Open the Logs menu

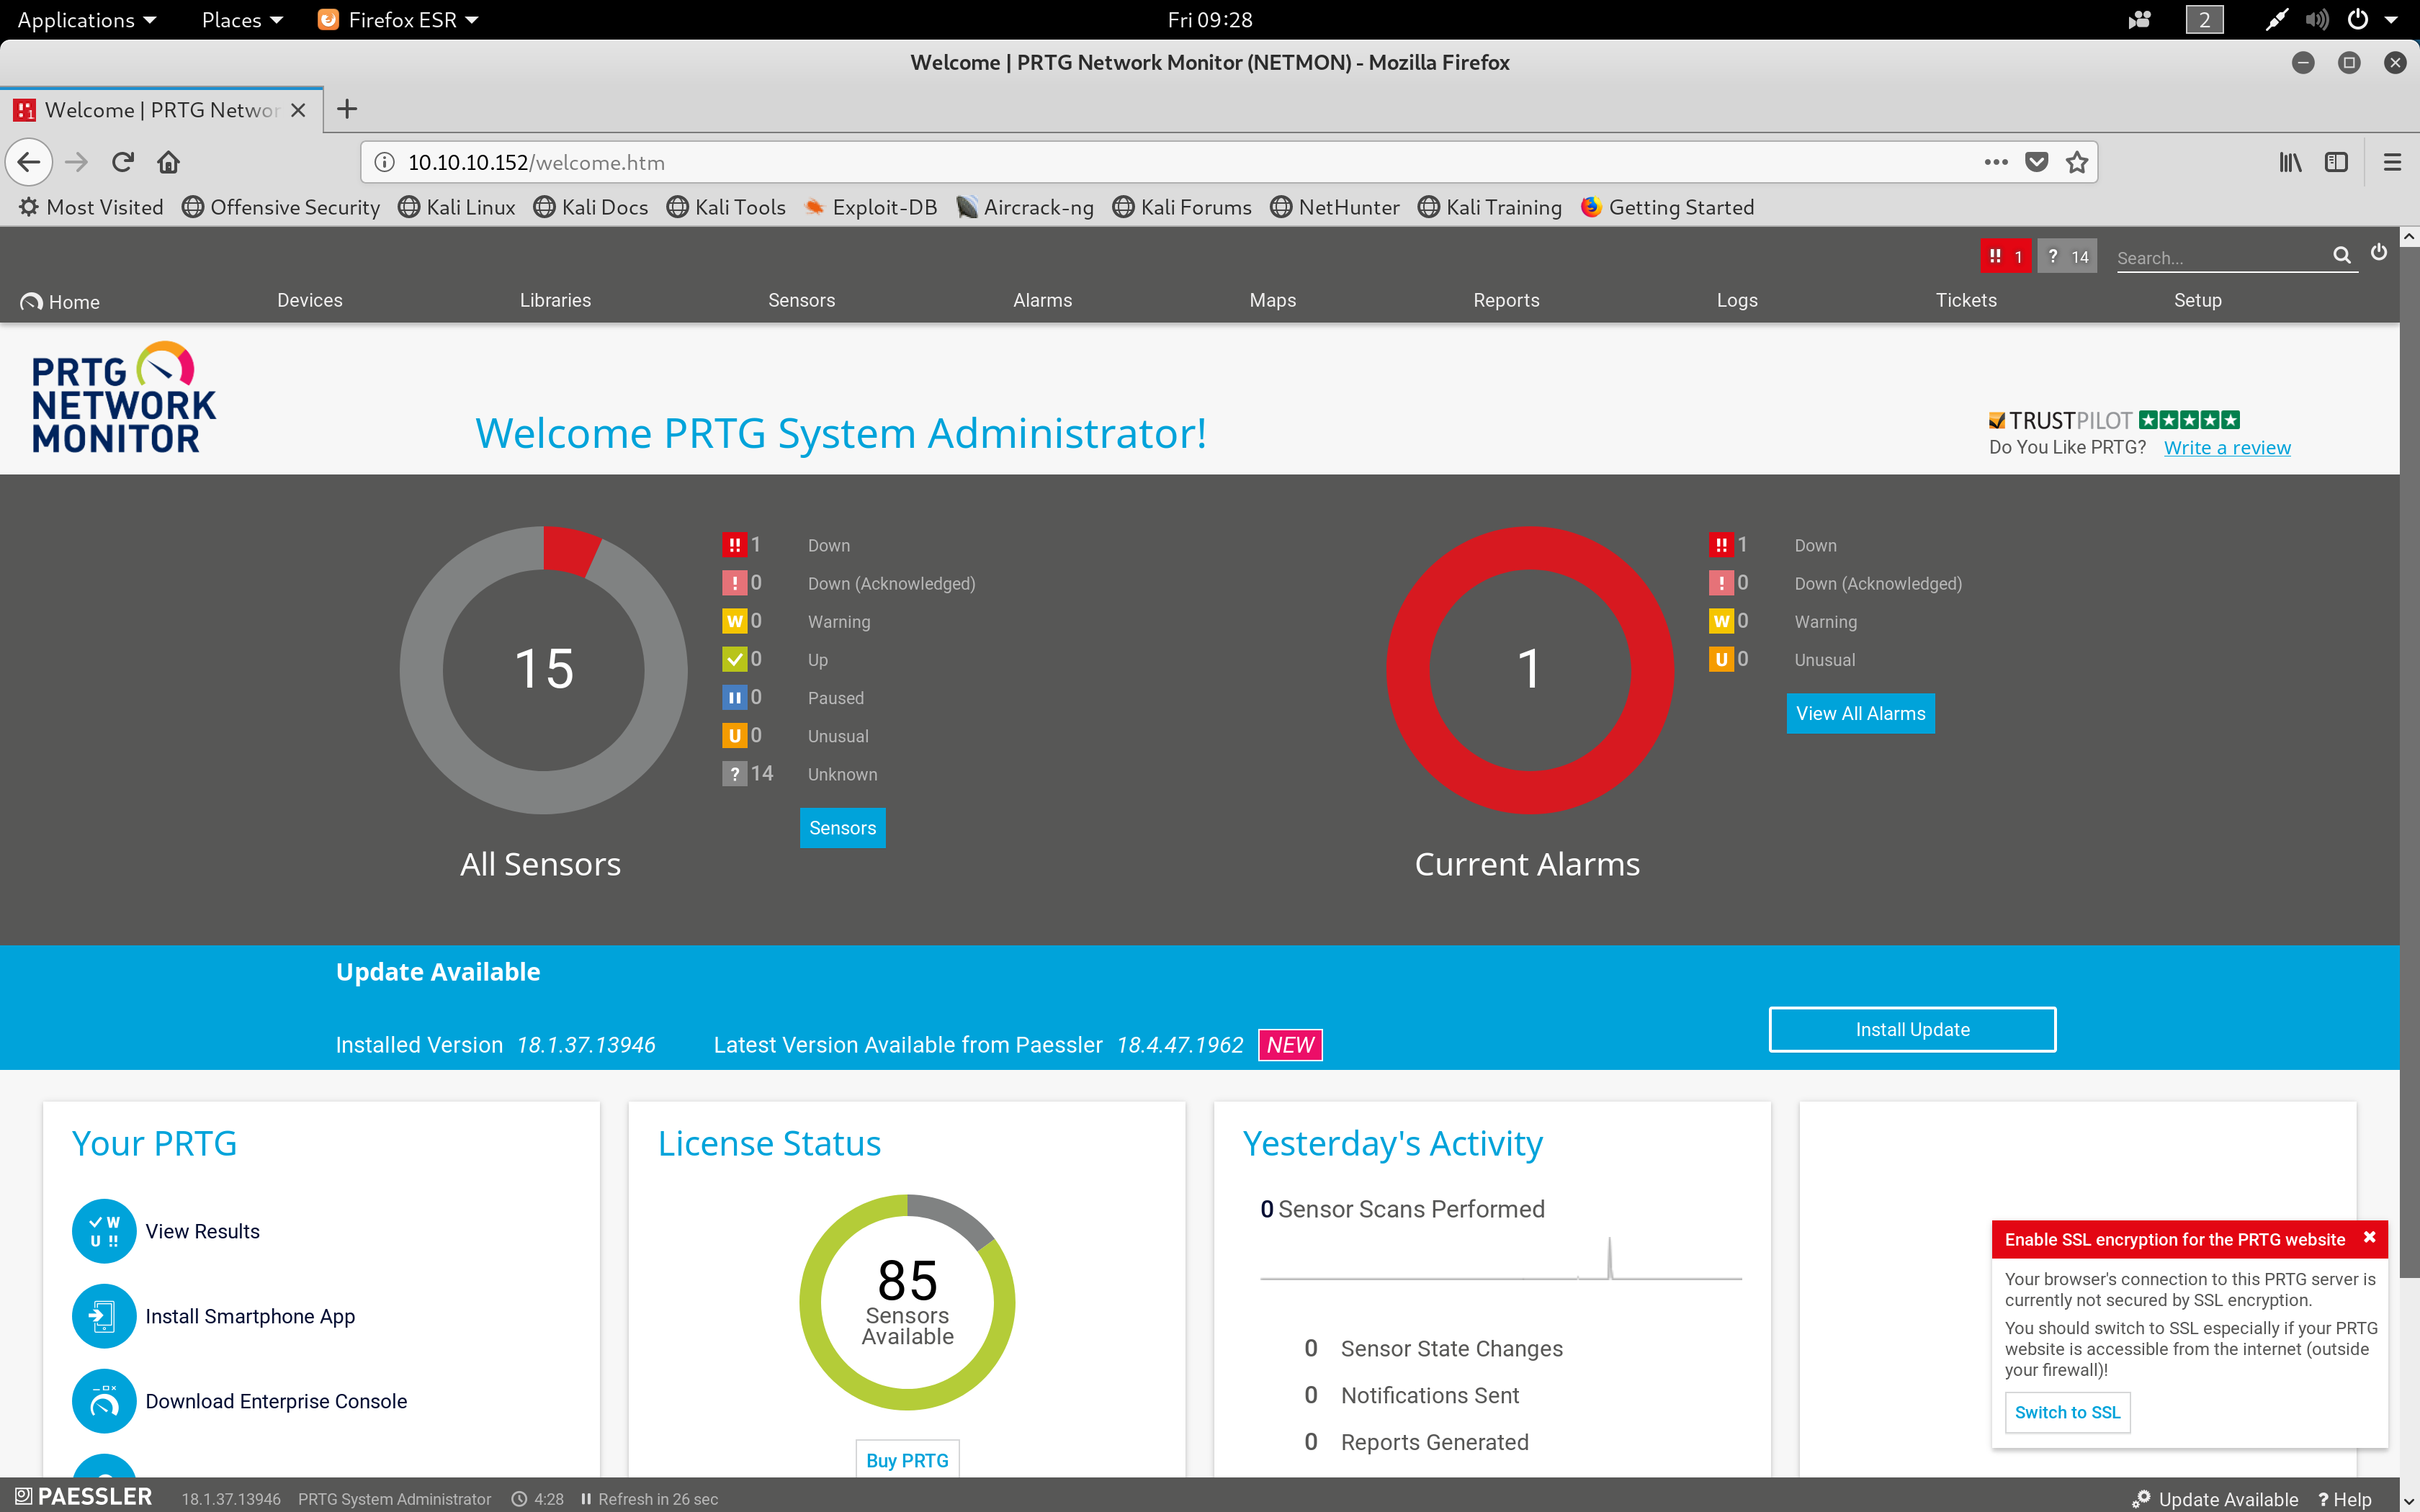[x=1737, y=300]
